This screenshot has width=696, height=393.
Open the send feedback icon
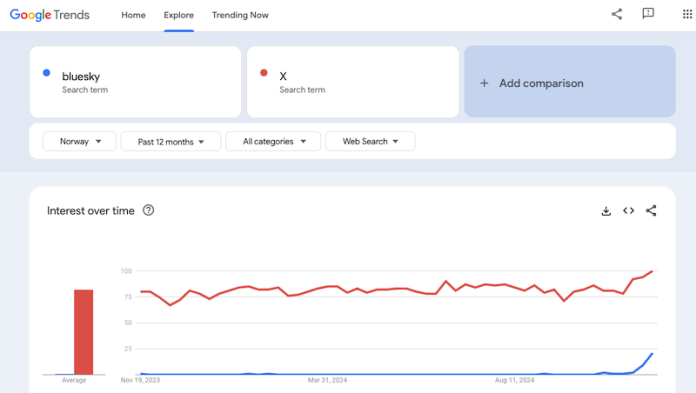coord(648,14)
